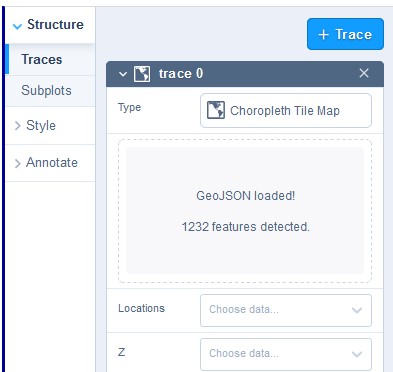This screenshot has width=393, height=372.
Task: Collapse trace 0 using its chevron
Action: pyautogui.click(x=123, y=74)
